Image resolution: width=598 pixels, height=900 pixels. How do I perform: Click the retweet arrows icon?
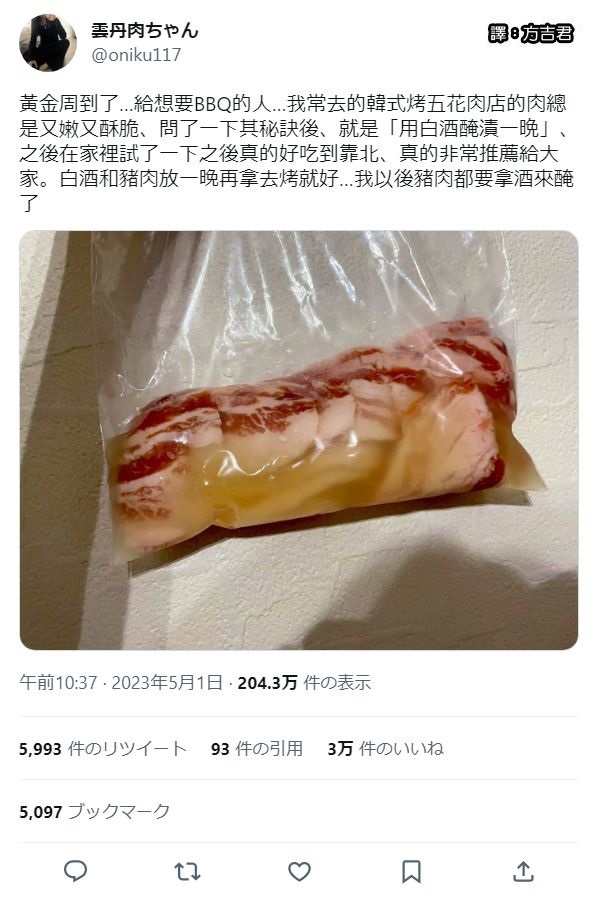pyautogui.click(x=187, y=872)
